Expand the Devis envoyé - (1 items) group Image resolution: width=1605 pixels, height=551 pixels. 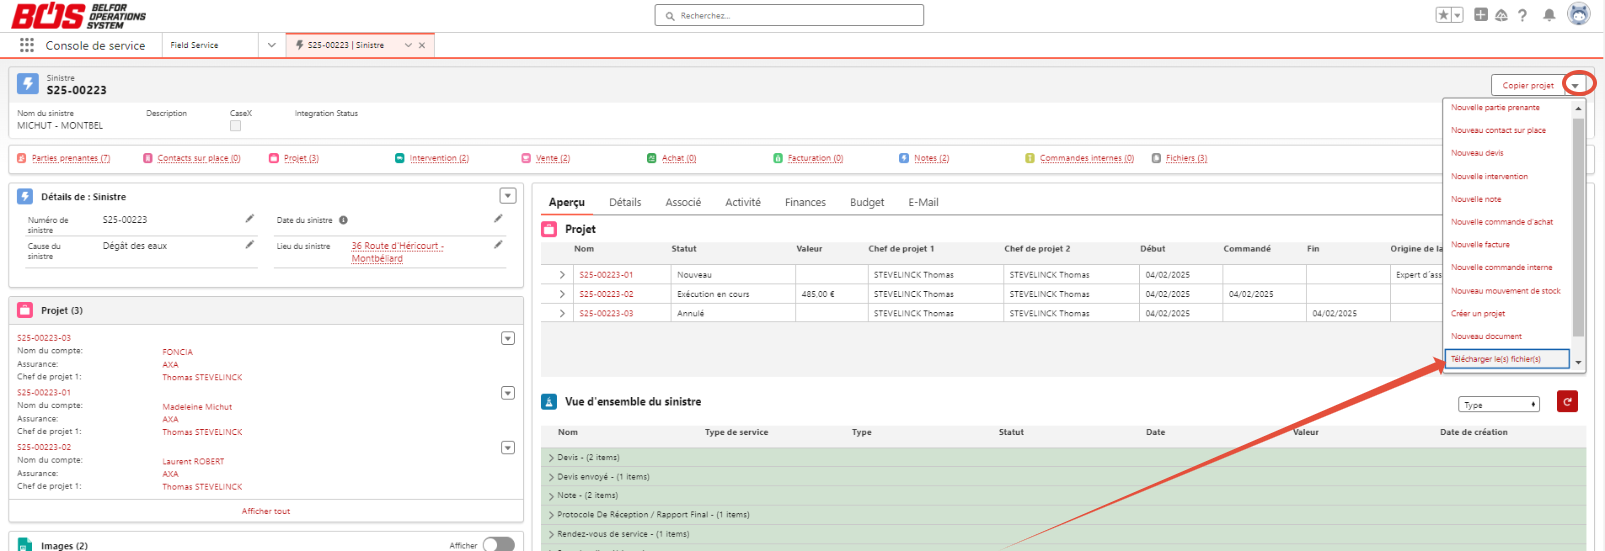pyautogui.click(x=551, y=477)
